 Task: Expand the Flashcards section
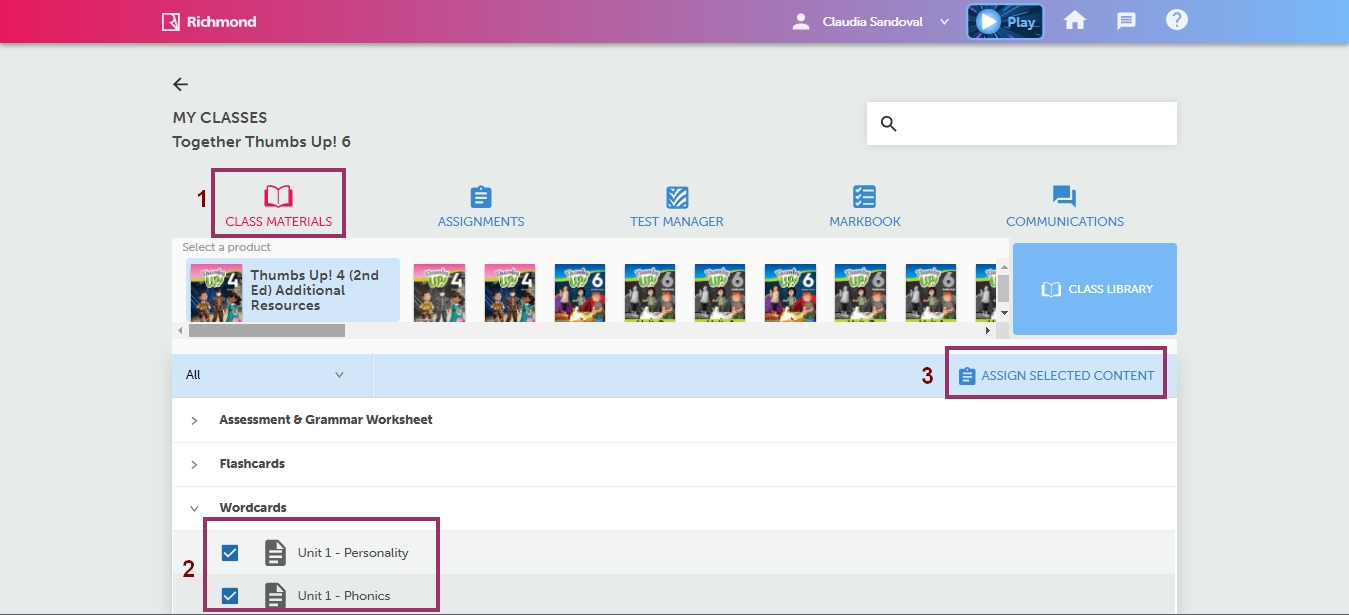click(194, 465)
